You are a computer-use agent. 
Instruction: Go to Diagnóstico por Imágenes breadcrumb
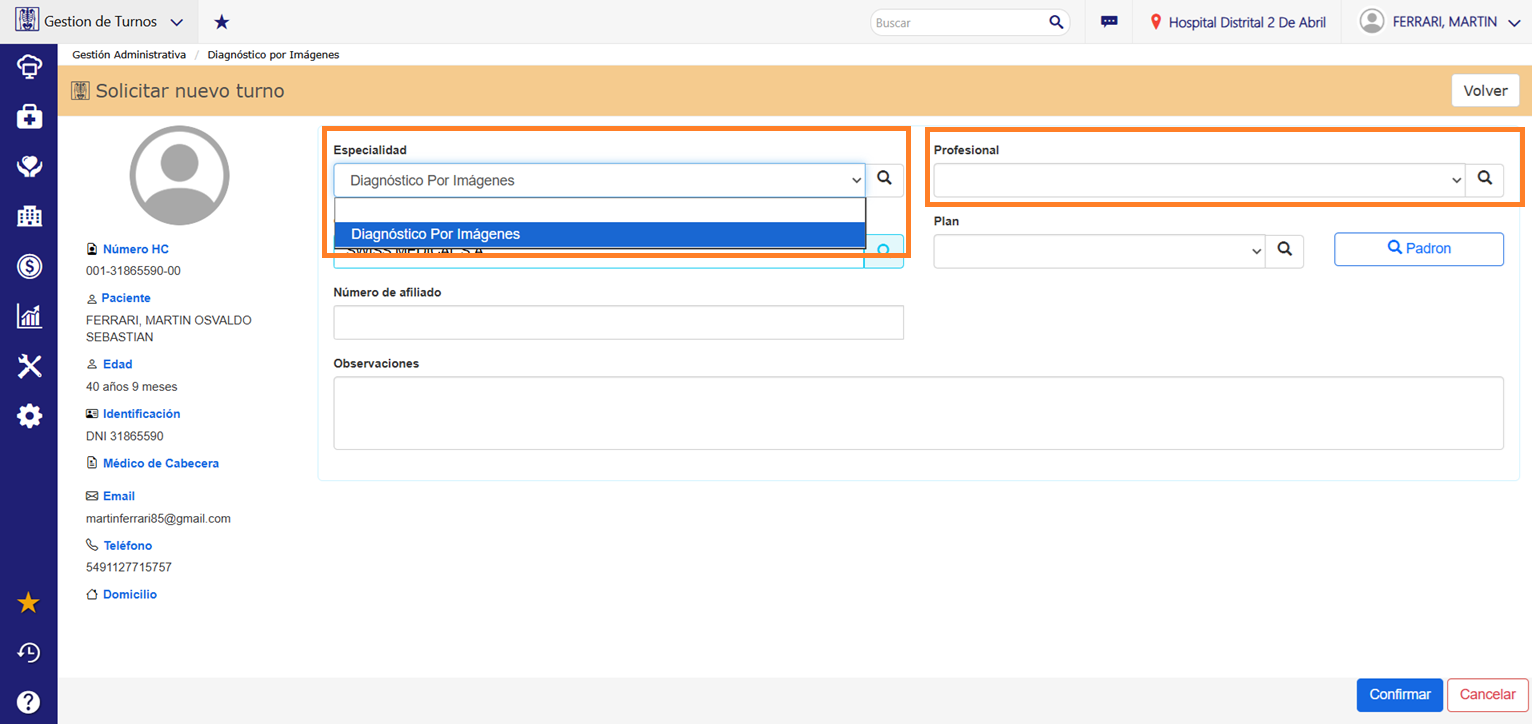click(x=273, y=54)
